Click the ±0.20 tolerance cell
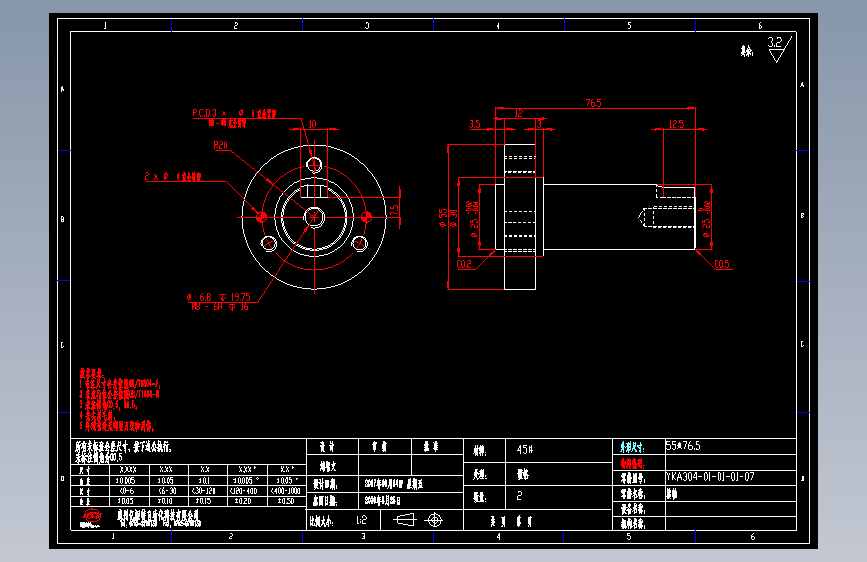Viewport: 867px width, 562px height. click(242, 501)
